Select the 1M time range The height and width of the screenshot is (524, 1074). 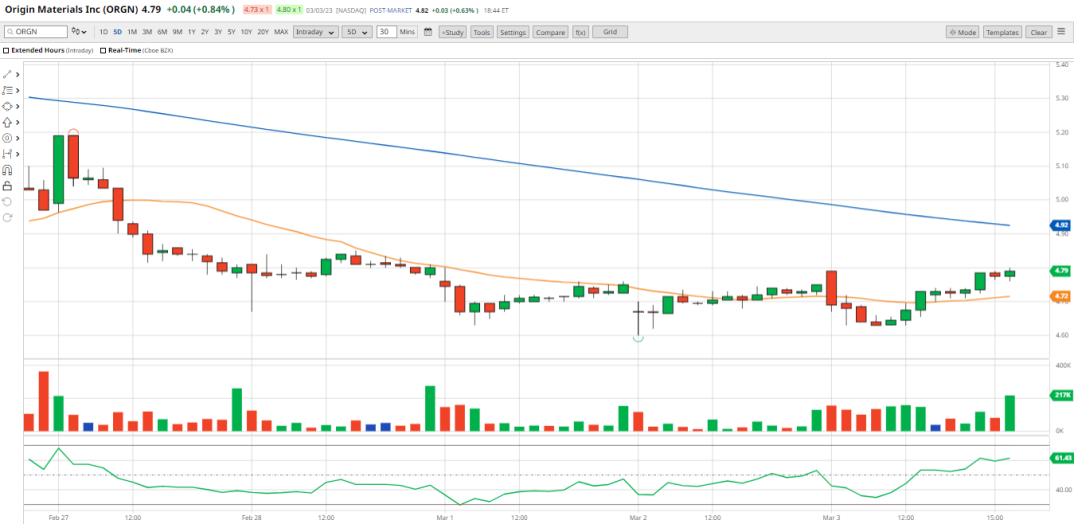pos(132,32)
